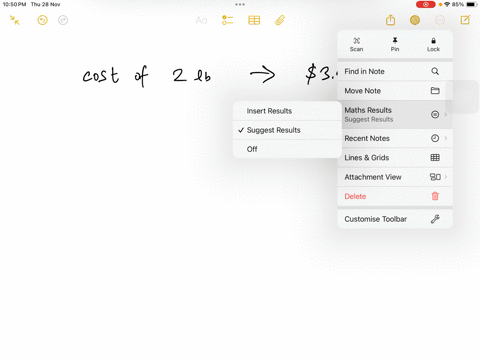The image size is (480, 360).
Task: Tap the collapse full-screen arrows icon
Action: click(15, 20)
